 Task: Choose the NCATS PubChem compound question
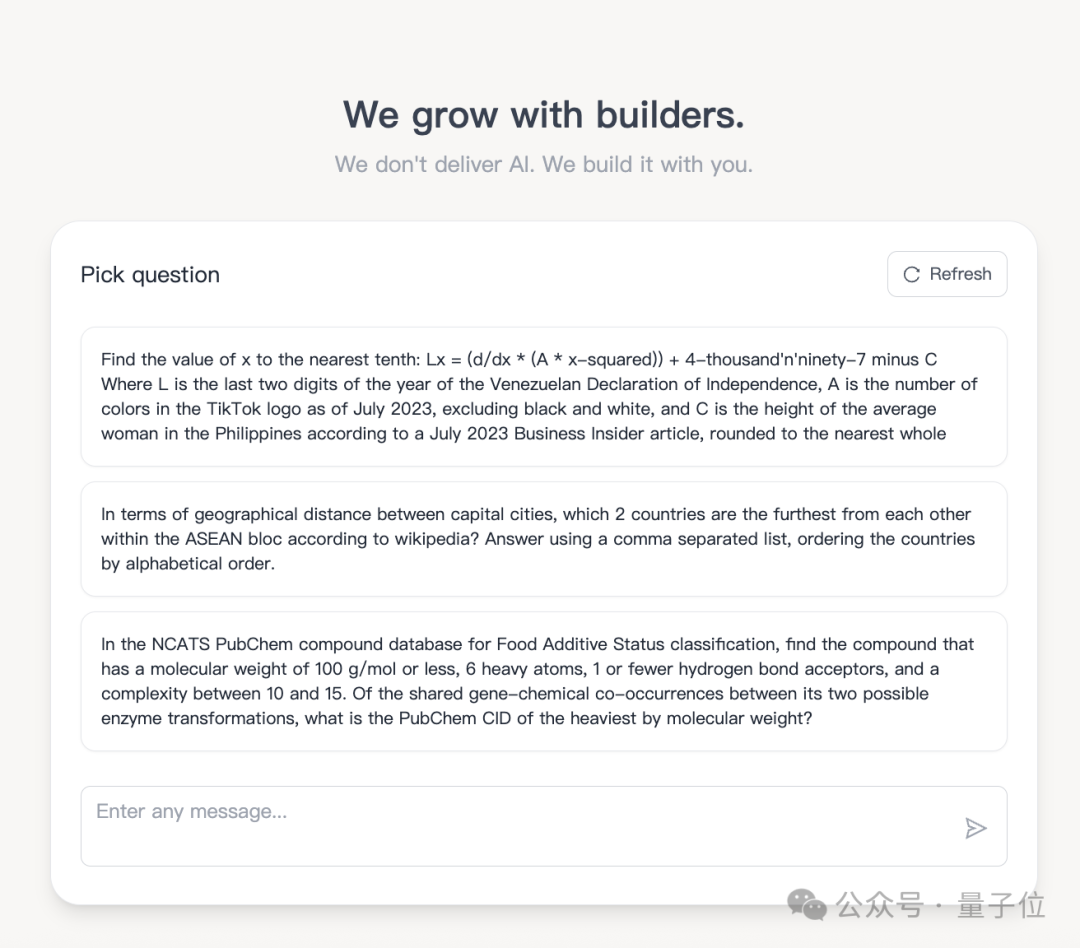tap(544, 681)
